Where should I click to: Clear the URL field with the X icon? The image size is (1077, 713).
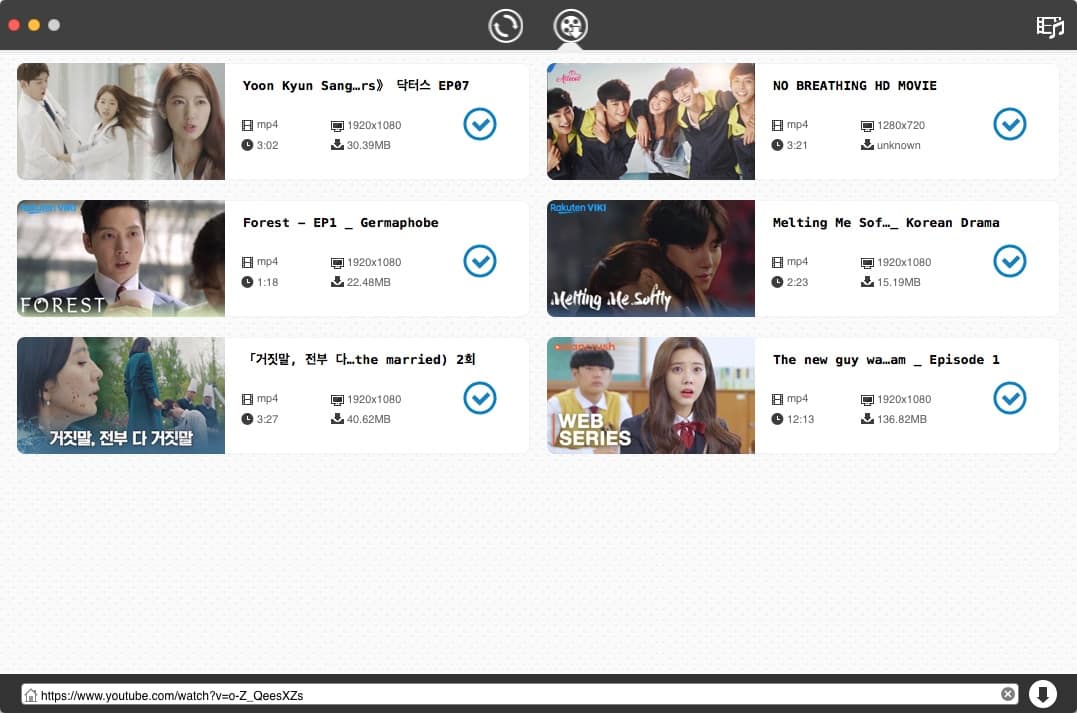coord(1008,694)
